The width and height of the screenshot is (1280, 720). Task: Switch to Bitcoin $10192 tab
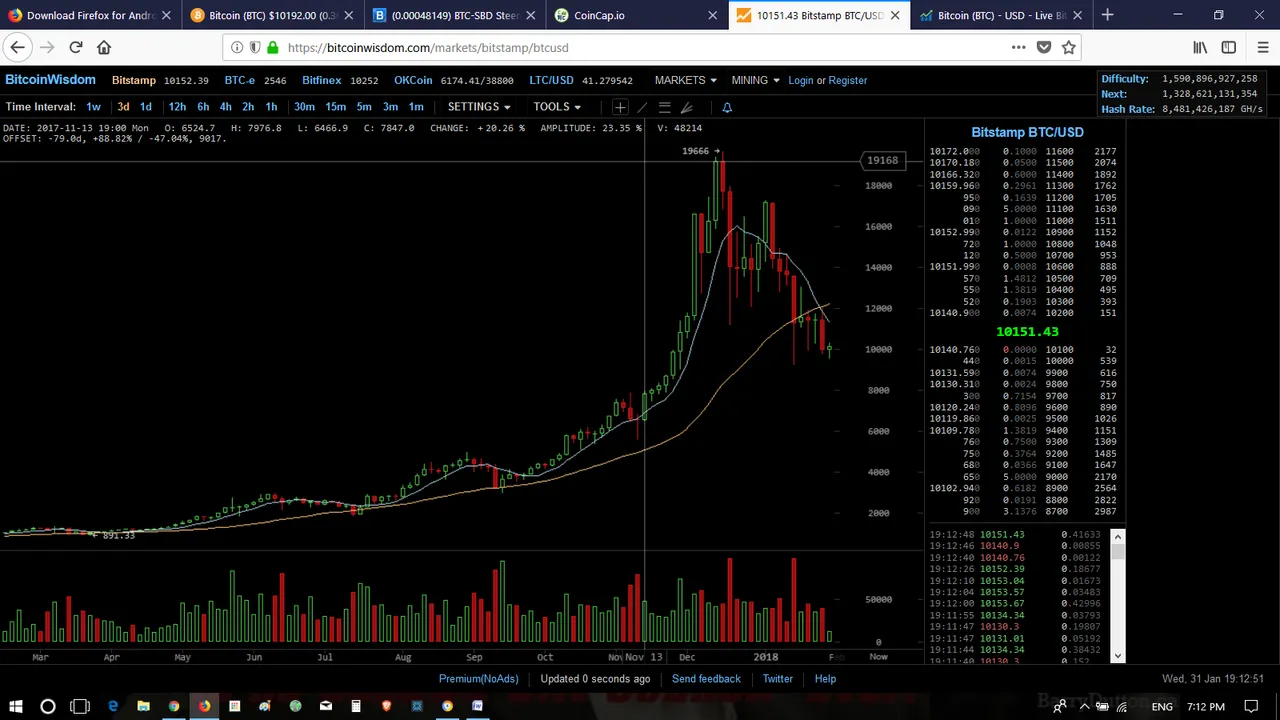[x=272, y=15]
